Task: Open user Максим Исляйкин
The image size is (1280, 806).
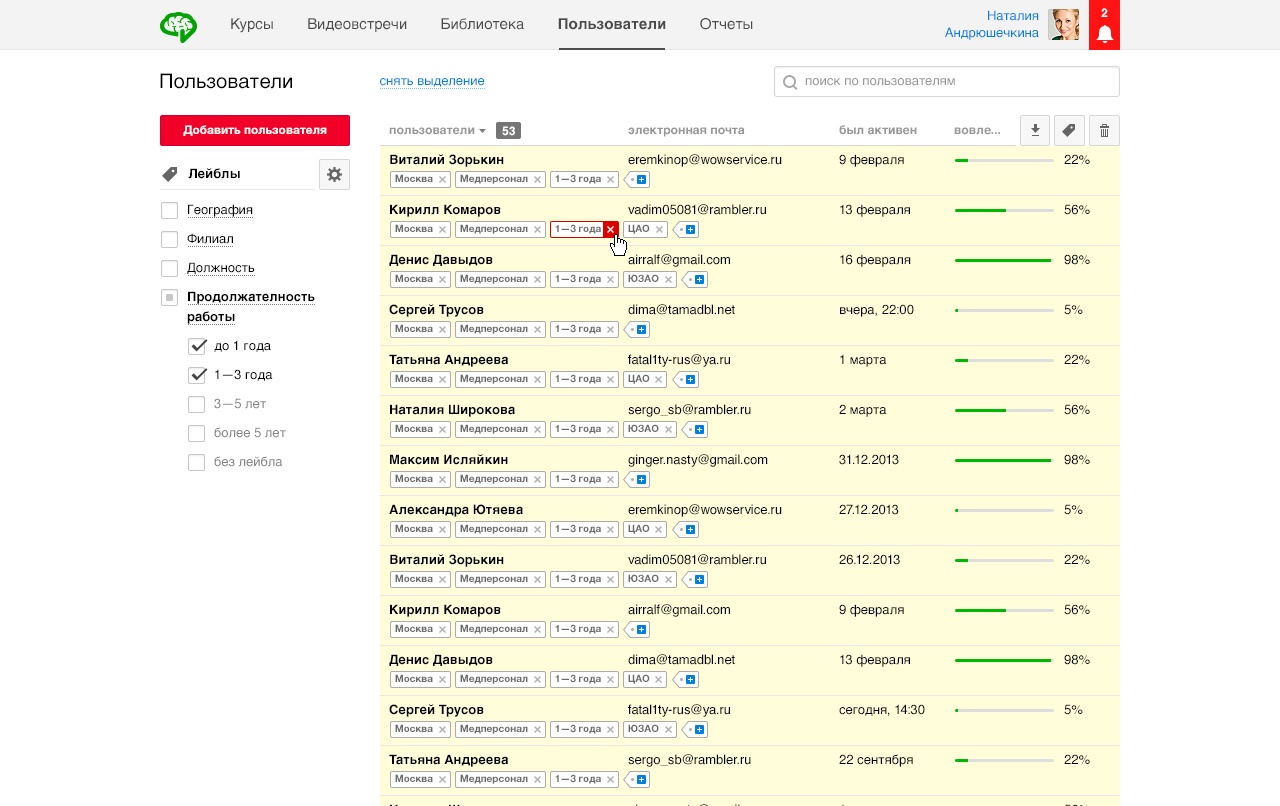Action: [449, 460]
